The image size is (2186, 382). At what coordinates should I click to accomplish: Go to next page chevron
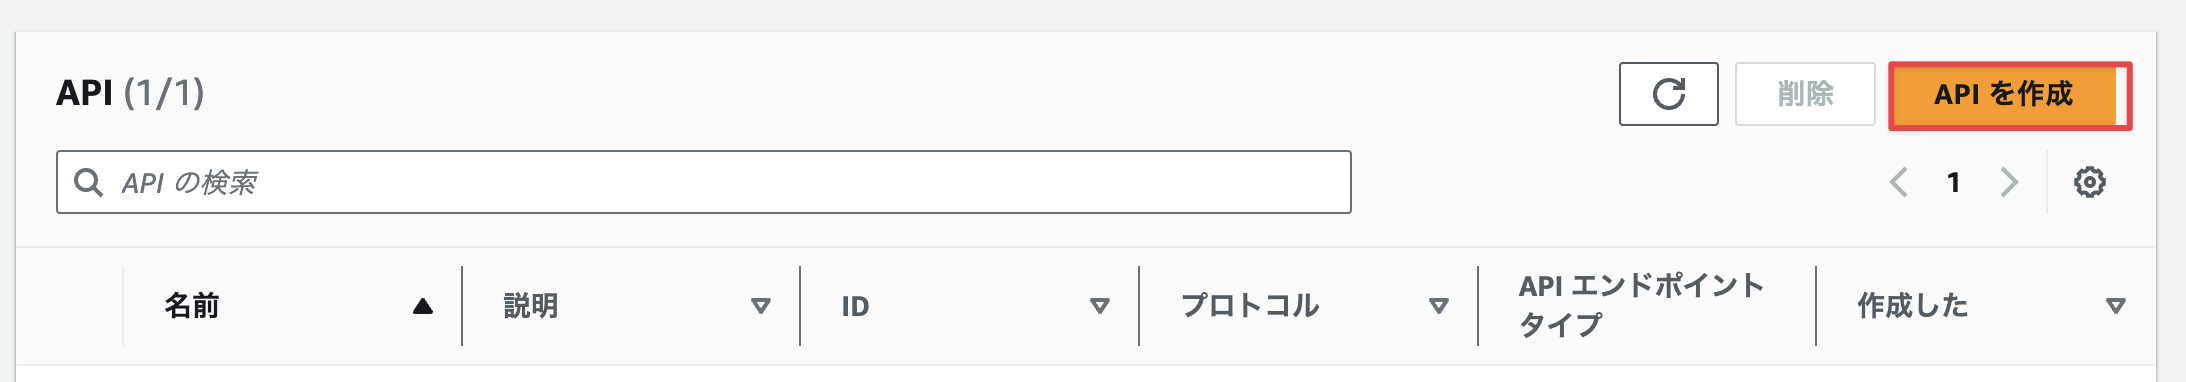click(x=2008, y=182)
